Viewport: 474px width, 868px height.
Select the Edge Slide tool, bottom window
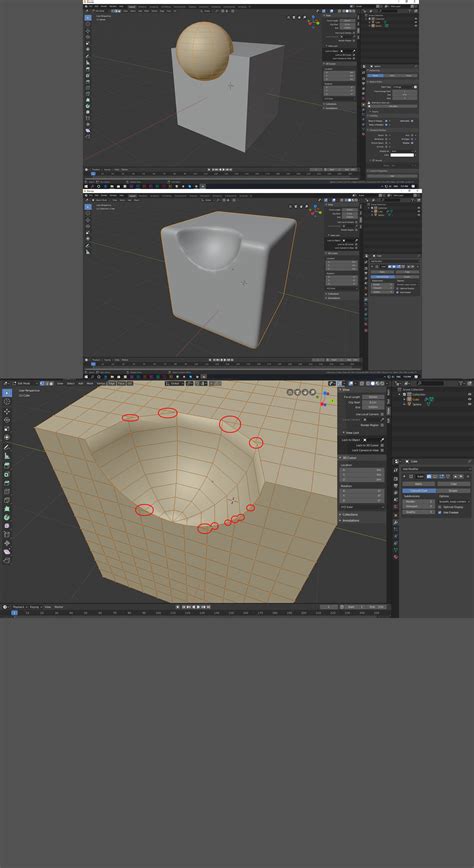(7, 535)
